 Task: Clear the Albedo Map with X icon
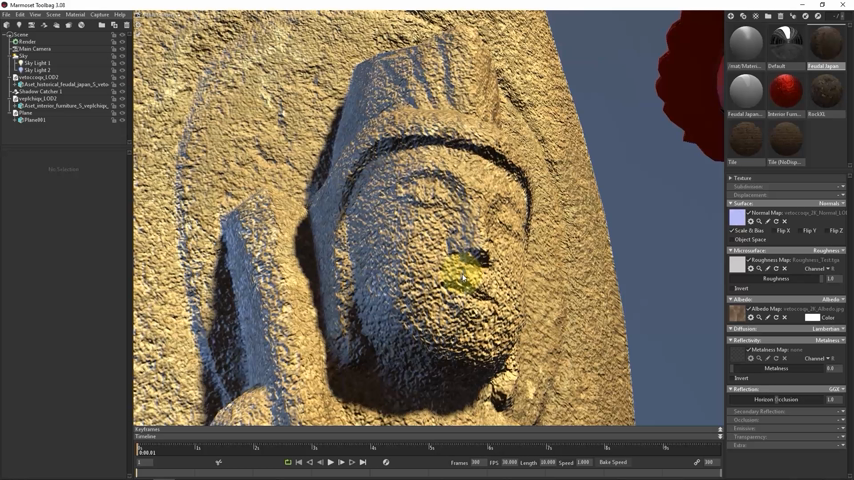point(785,318)
